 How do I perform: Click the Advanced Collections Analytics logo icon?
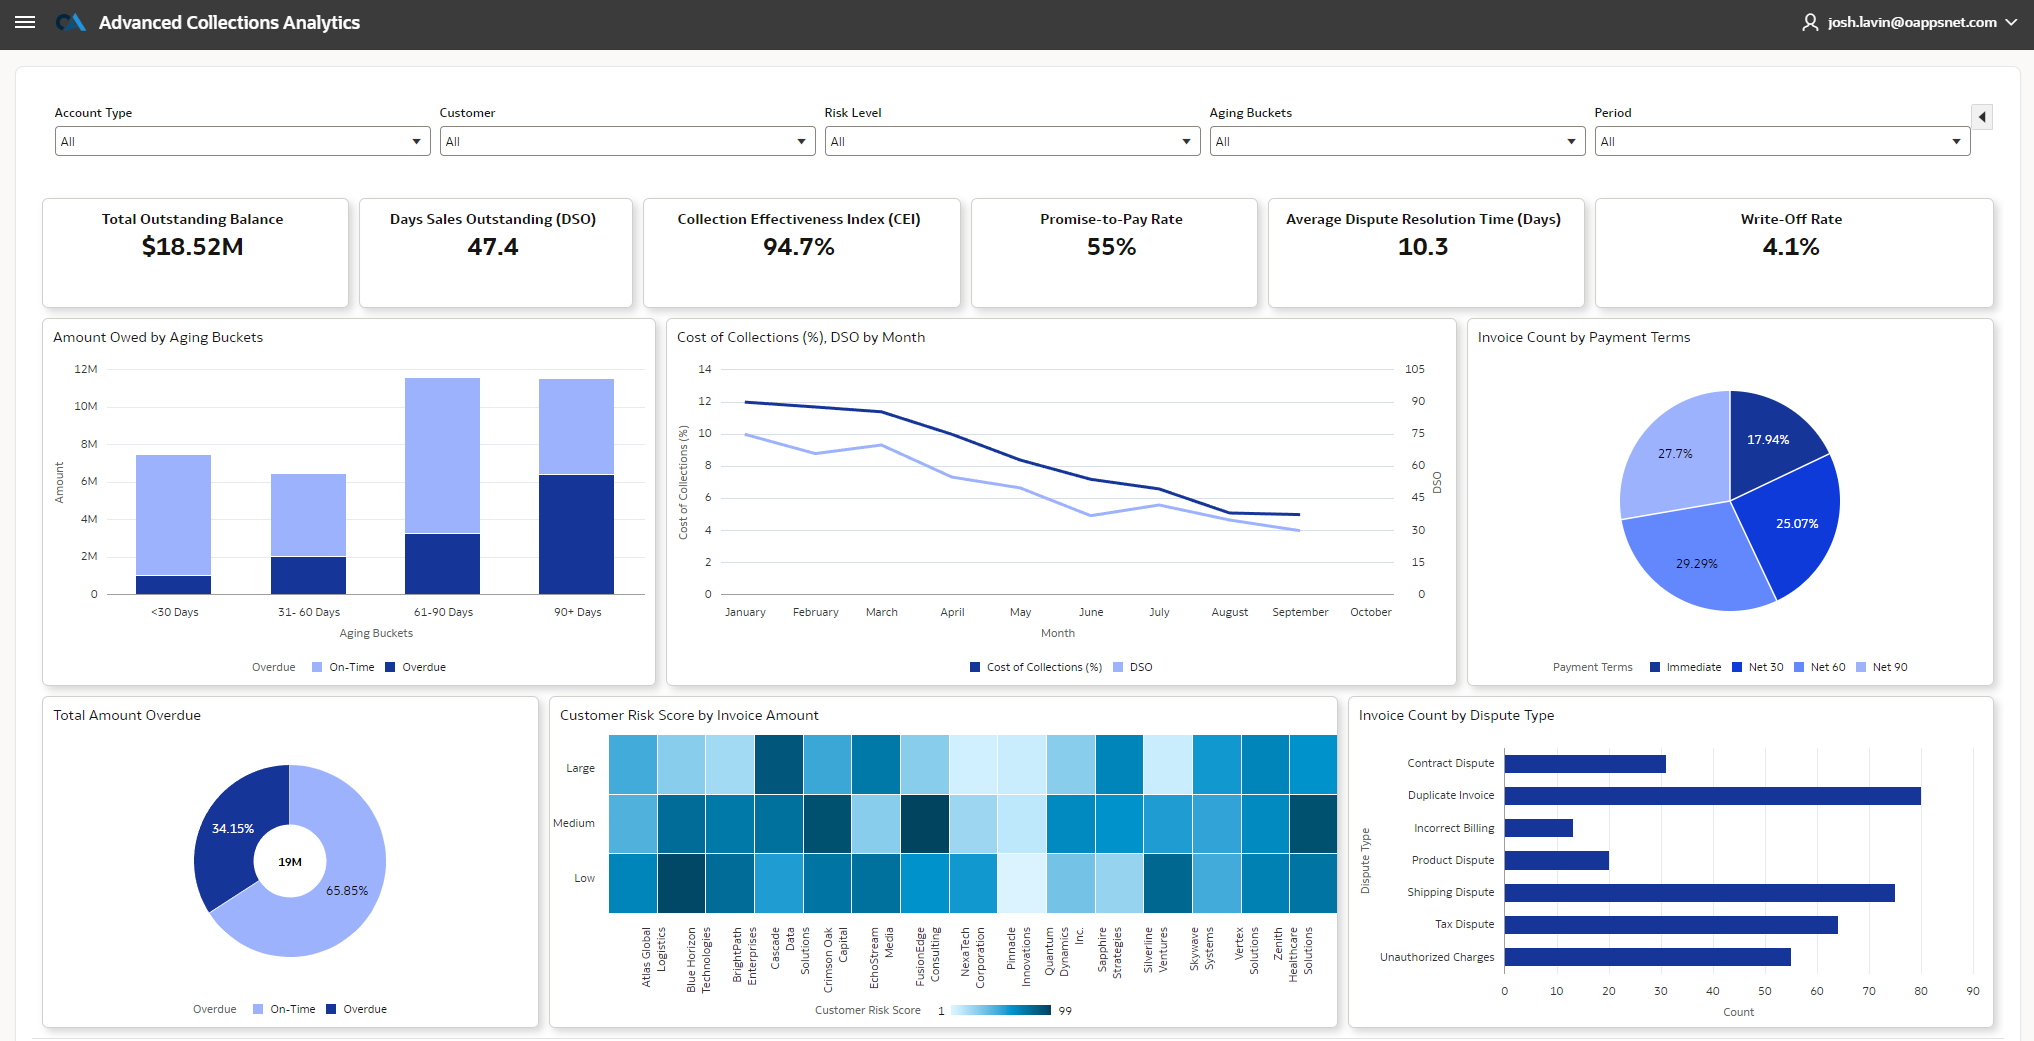[70, 22]
